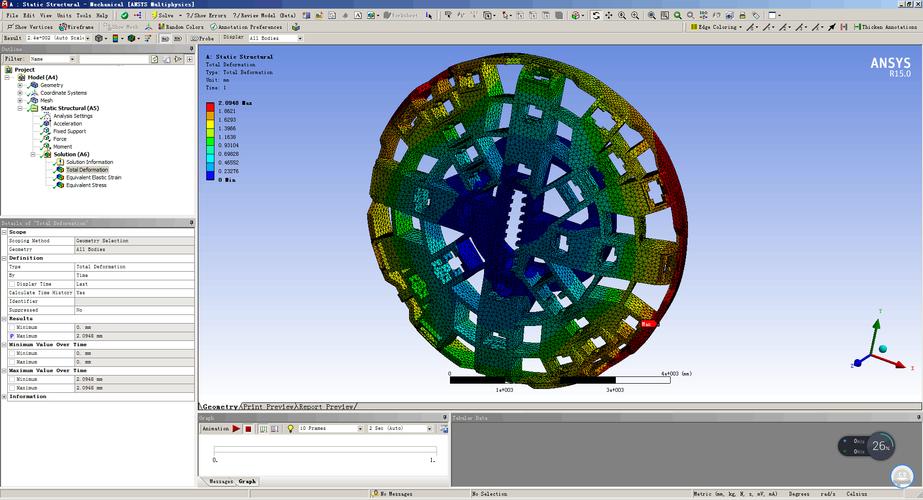Toggle Maximum checkbox under Minimum Value Over Time

tap(12, 362)
